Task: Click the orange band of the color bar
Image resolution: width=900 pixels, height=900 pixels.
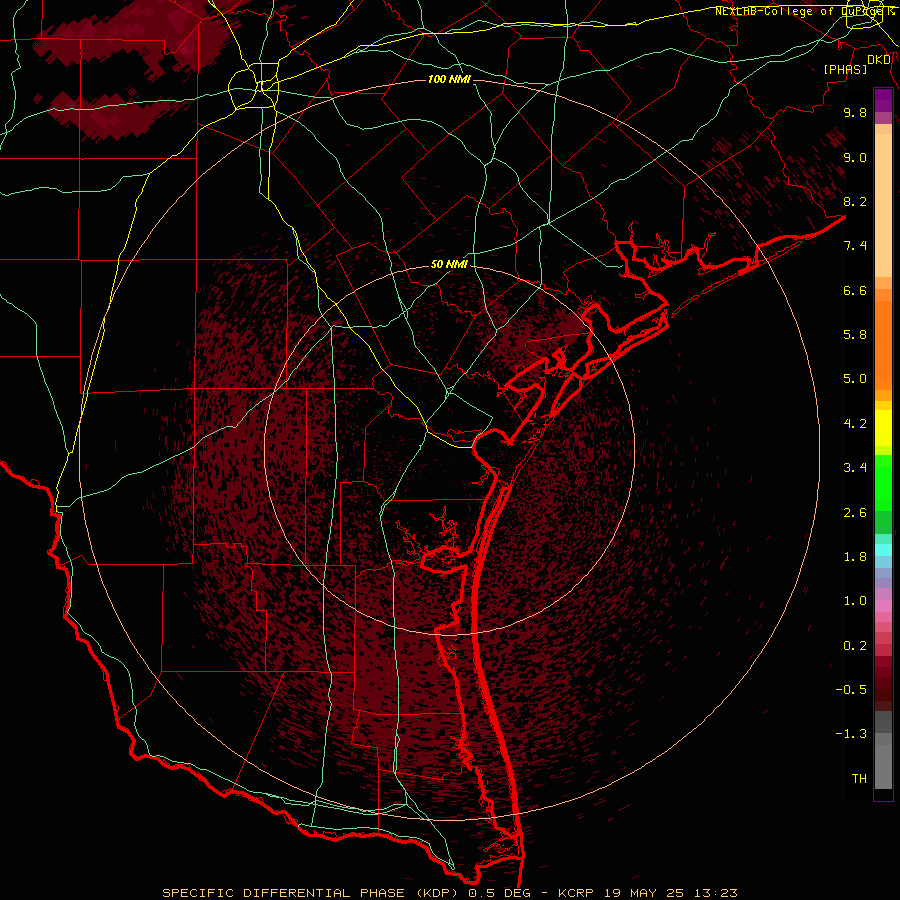Action: 883,346
